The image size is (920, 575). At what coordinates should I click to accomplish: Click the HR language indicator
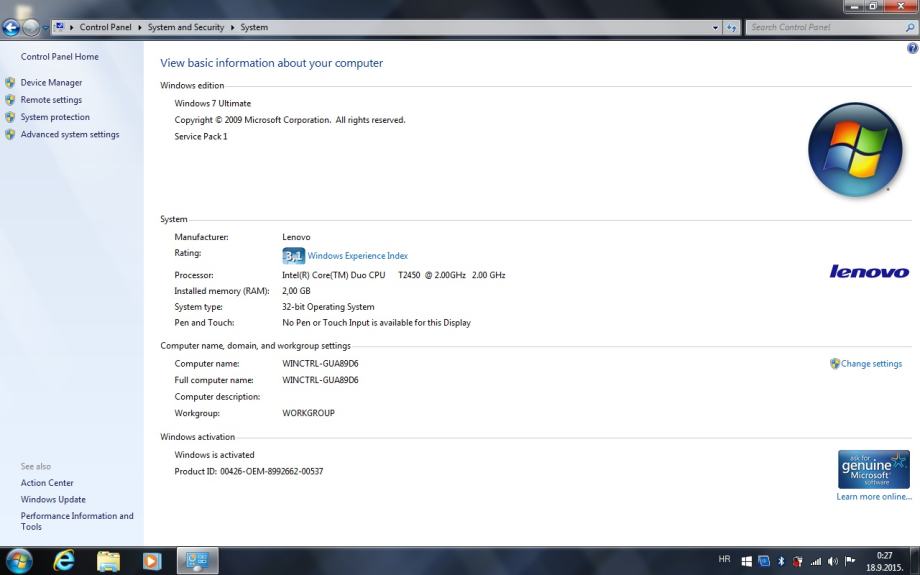tap(725, 560)
